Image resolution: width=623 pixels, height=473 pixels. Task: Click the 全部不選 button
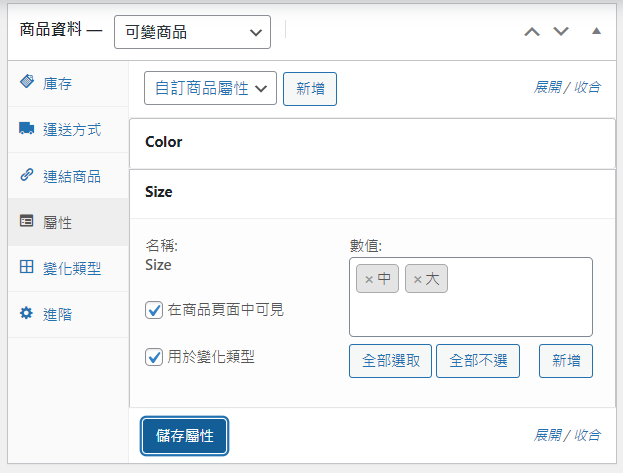pos(478,361)
